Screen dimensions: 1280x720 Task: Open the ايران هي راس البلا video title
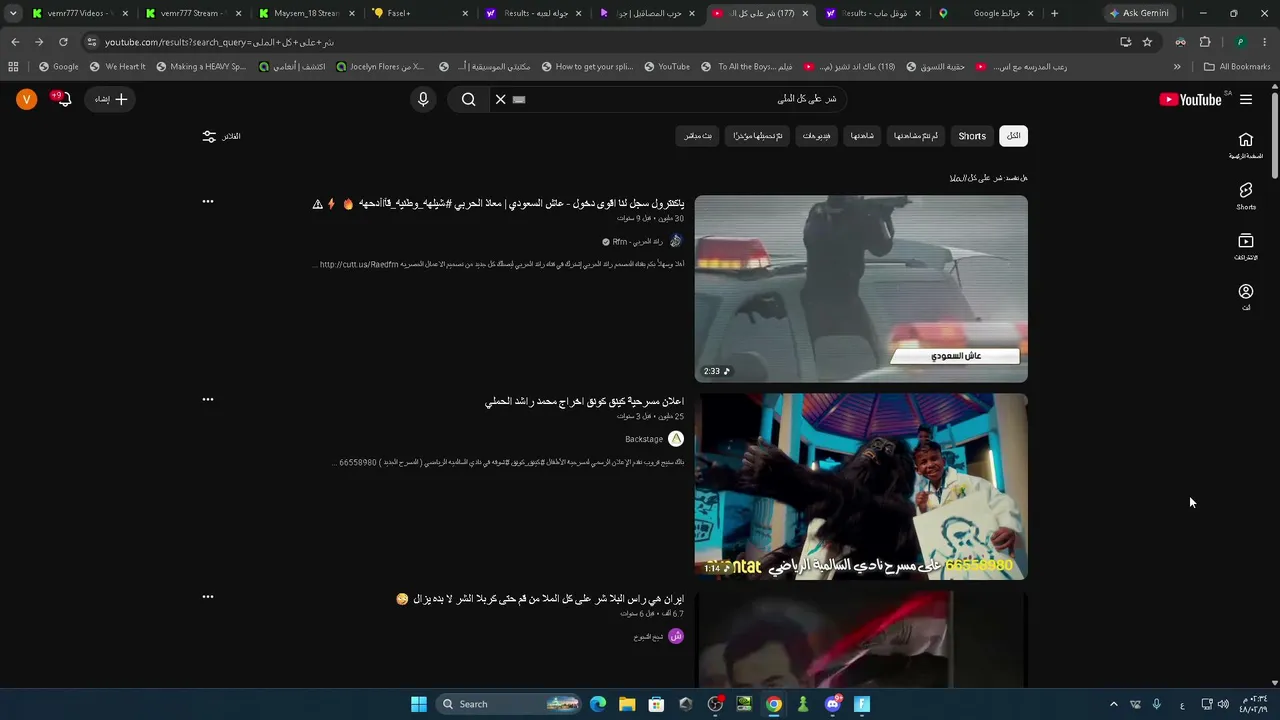[x=541, y=599]
